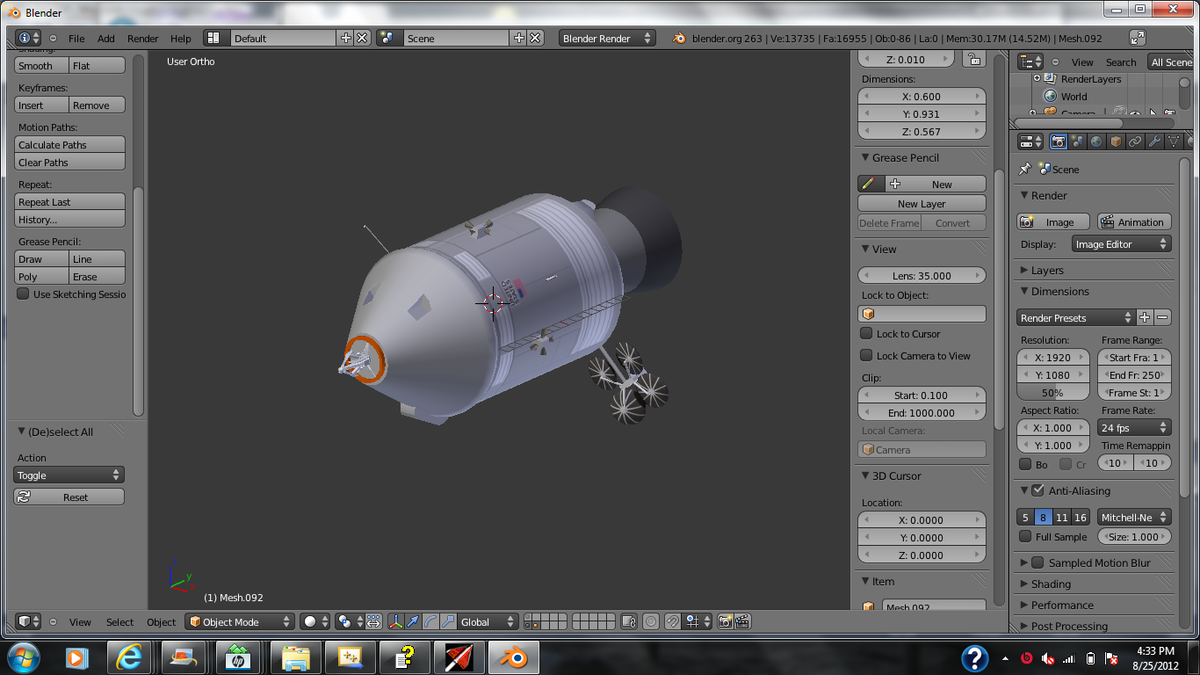Click the resolution 50% percentage slider
1200x675 pixels.
tap(1052, 392)
